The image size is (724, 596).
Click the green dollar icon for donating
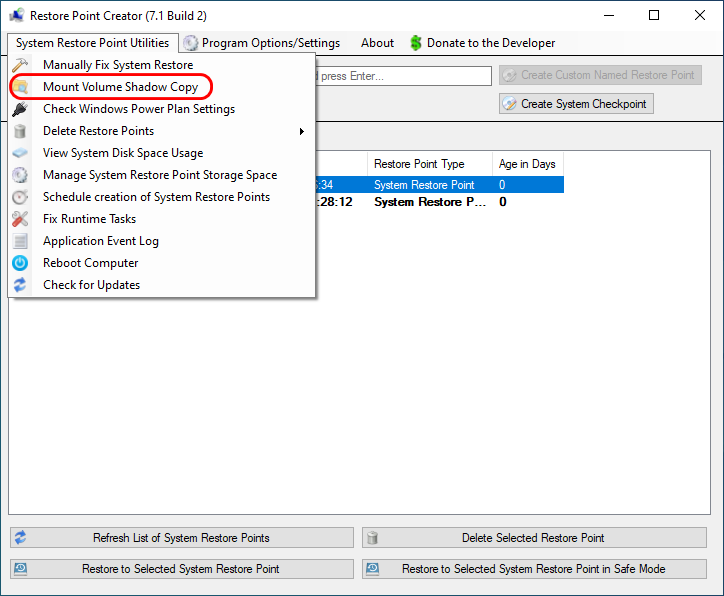pyautogui.click(x=416, y=43)
